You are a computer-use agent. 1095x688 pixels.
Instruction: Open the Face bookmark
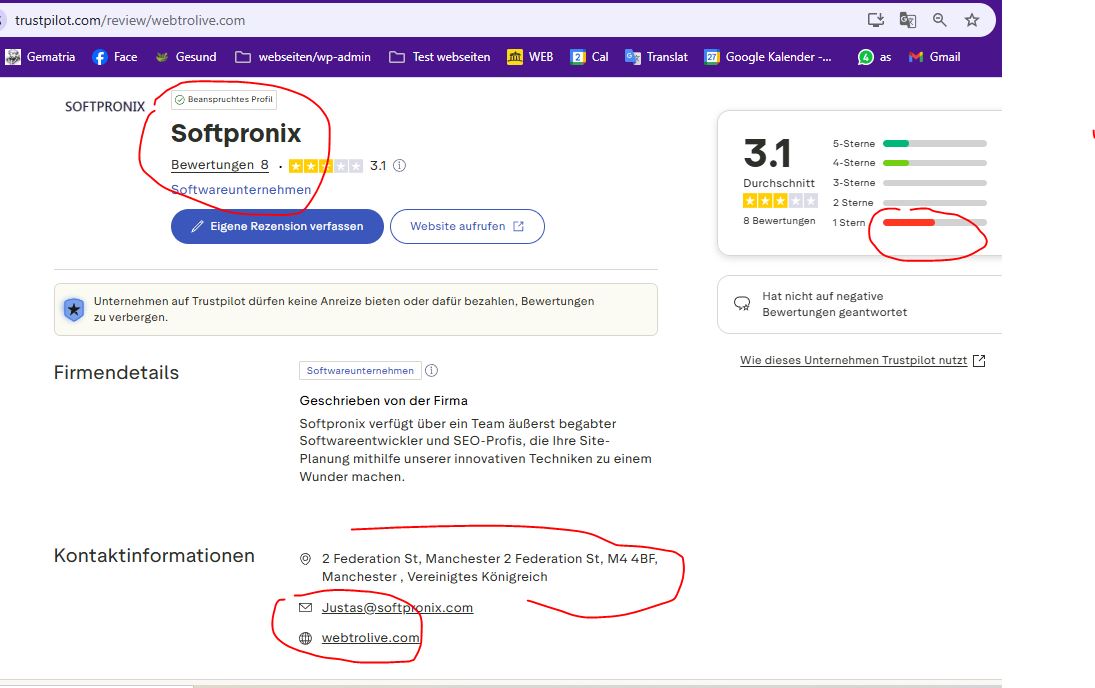point(115,57)
